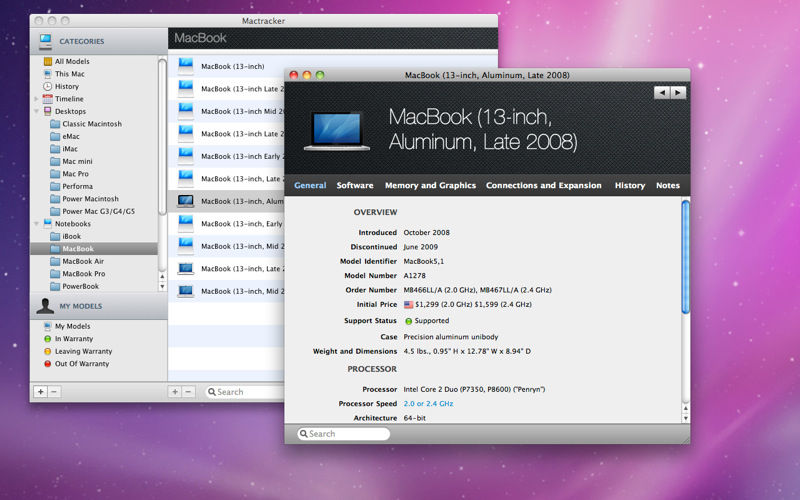Select the MacBook (13-inch Early row
The image size is (800, 500).
(226, 156)
